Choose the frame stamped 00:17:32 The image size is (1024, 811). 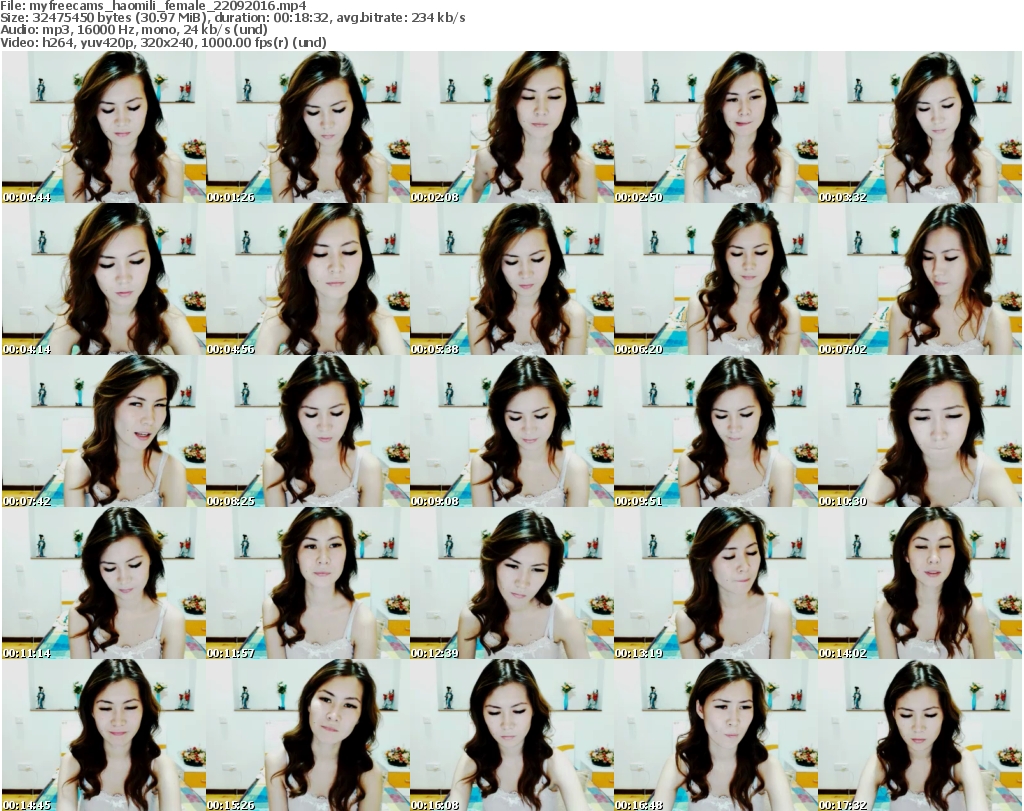pos(920,735)
